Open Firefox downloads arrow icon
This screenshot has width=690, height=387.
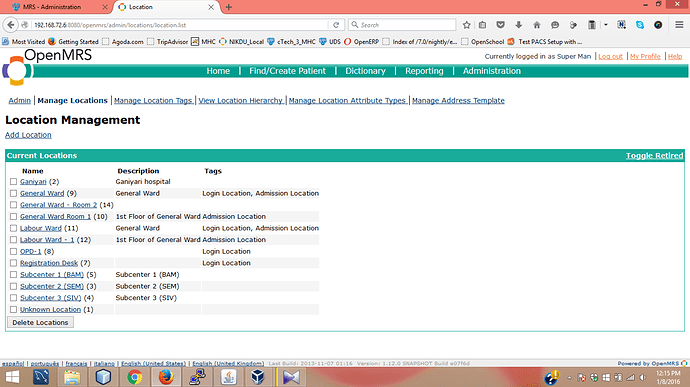pyautogui.click(x=519, y=25)
